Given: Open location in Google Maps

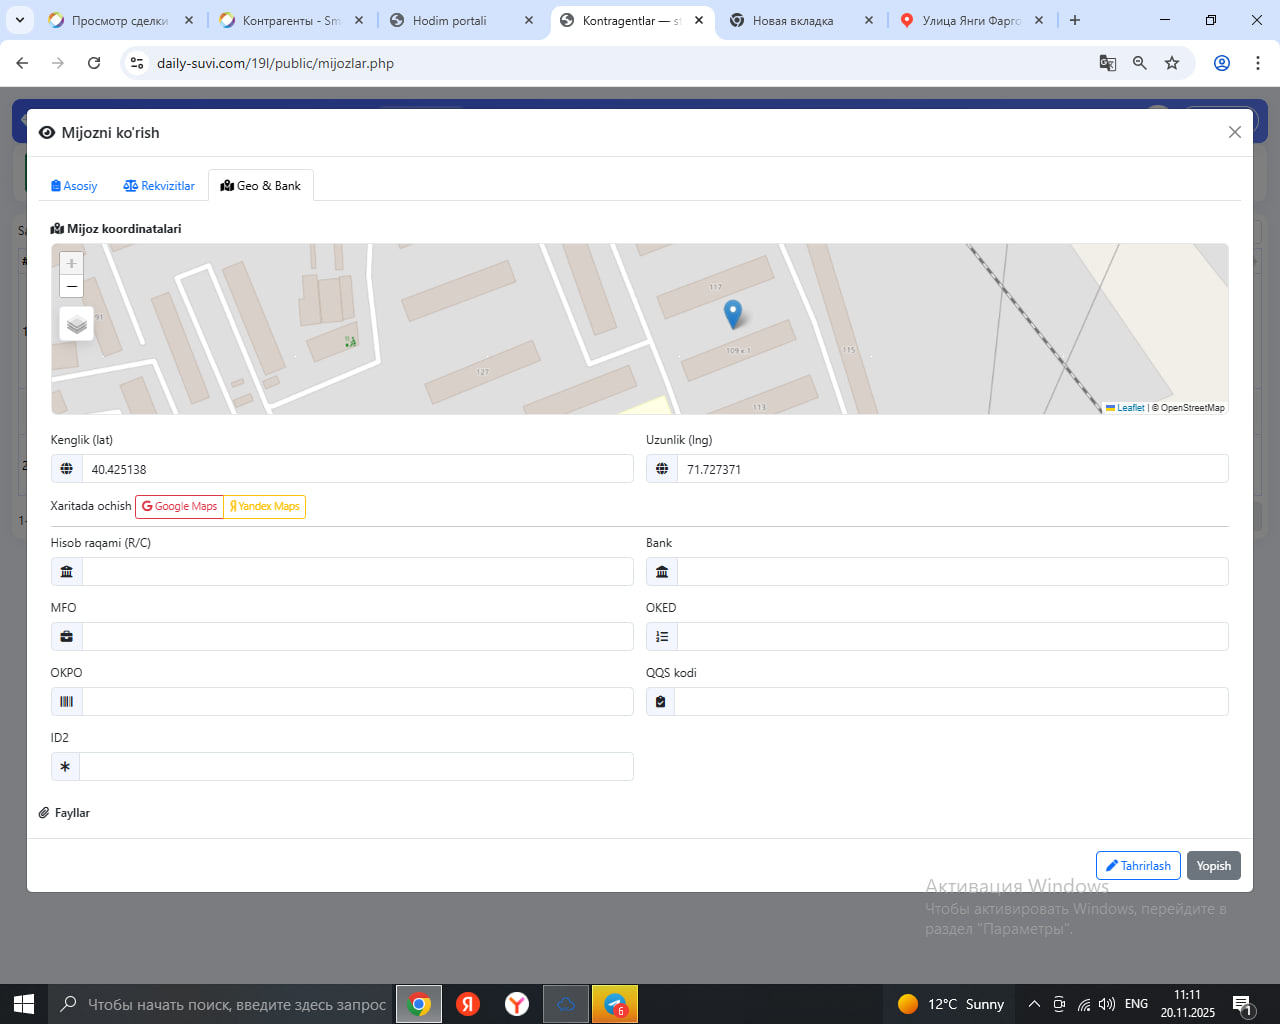Looking at the screenshot, I should (x=180, y=507).
